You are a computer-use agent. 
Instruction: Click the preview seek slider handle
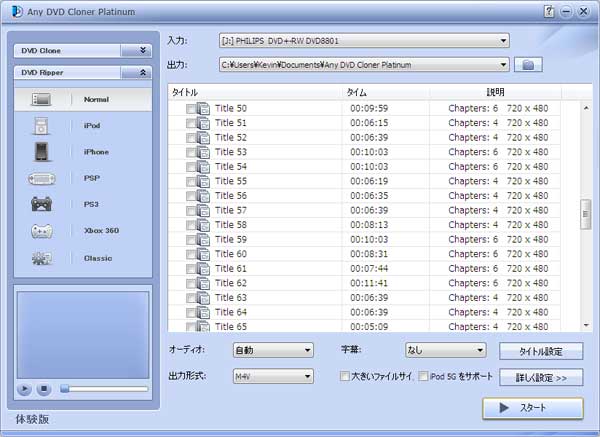[x=64, y=389]
